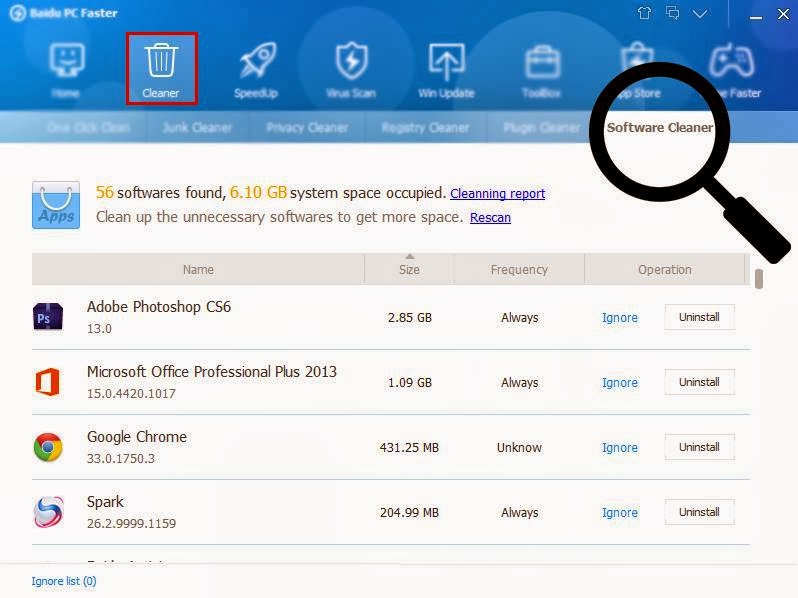Sort the list by Size column

point(409,269)
